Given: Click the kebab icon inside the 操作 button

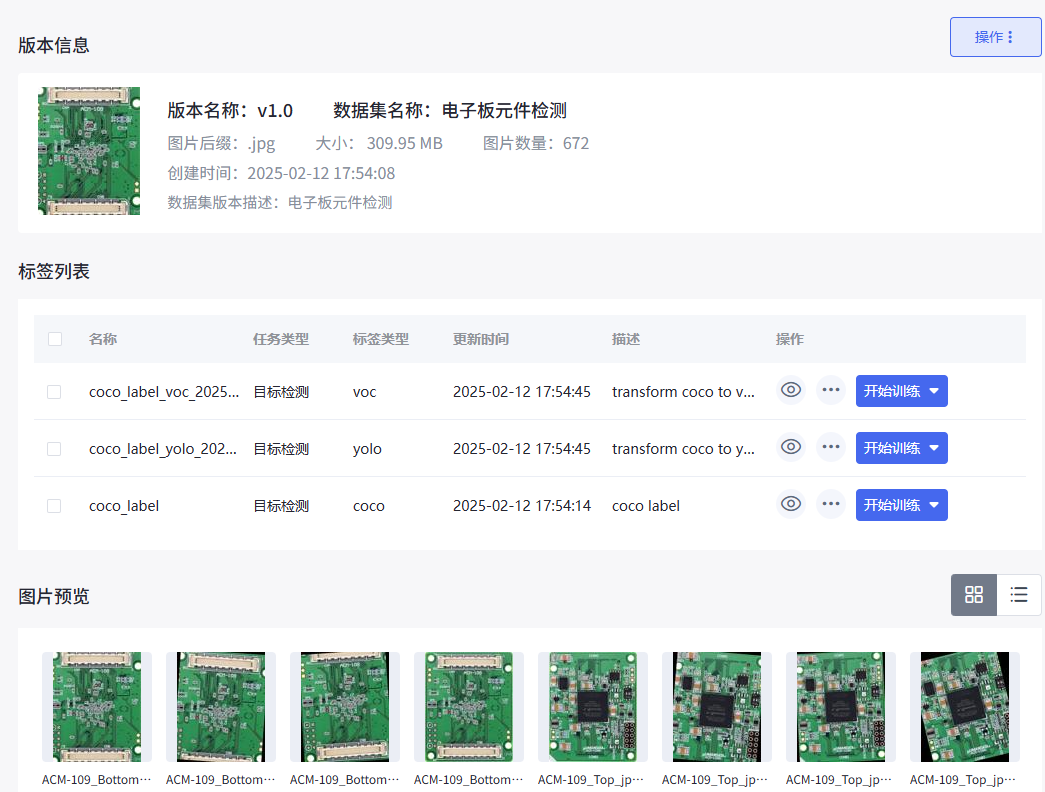Looking at the screenshot, I should click(x=1013, y=36).
